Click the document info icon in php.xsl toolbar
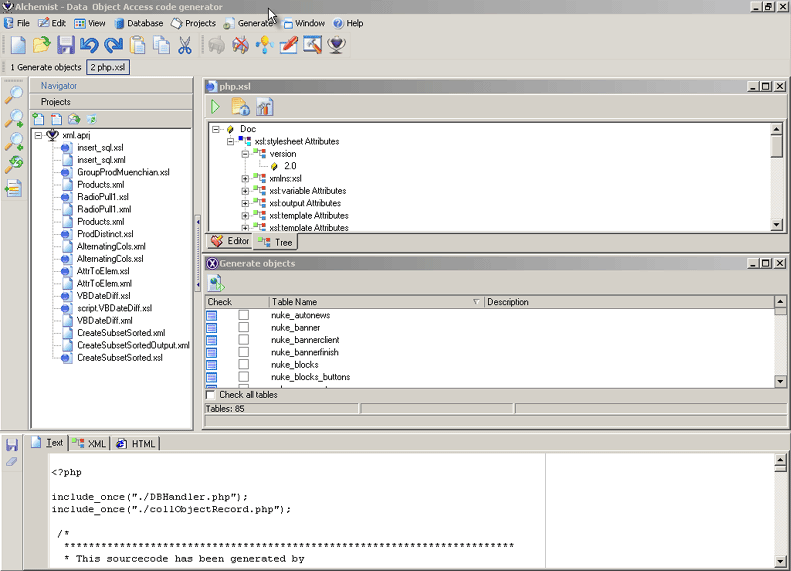 pyautogui.click(x=240, y=107)
